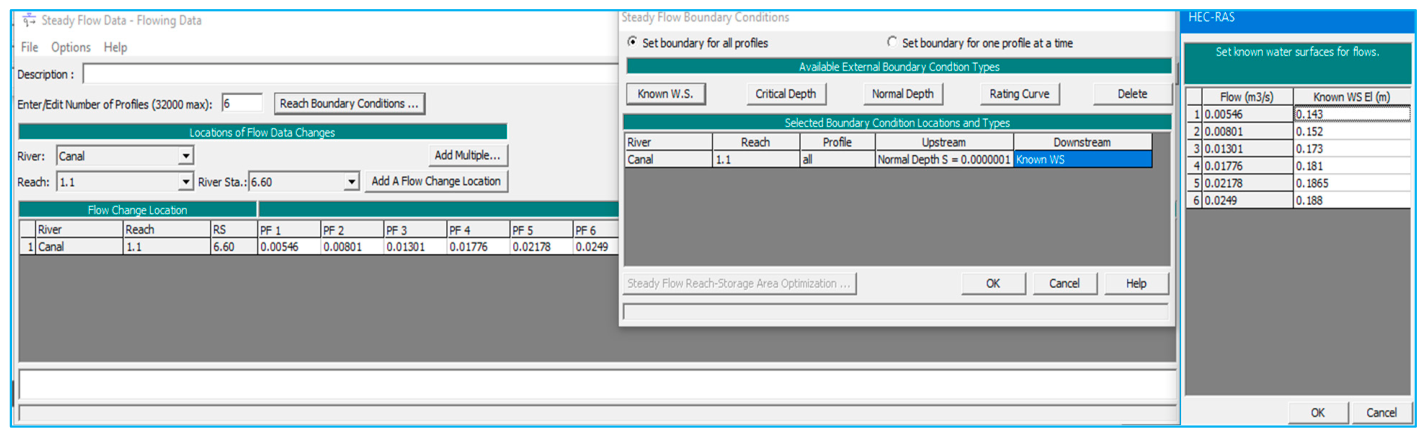Click Known WS El cell 0.173
Screen dimensions: 1425x436
click(x=1352, y=148)
